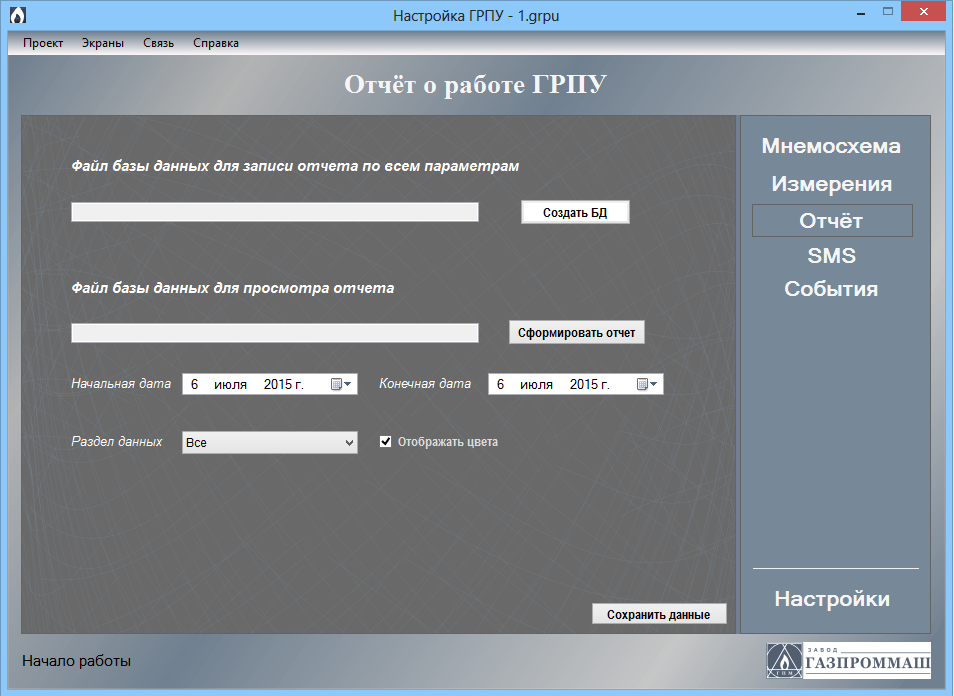Open calendar icon for Начальная дата
Image resolution: width=954 pixels, height=696 pixels.
342,384
